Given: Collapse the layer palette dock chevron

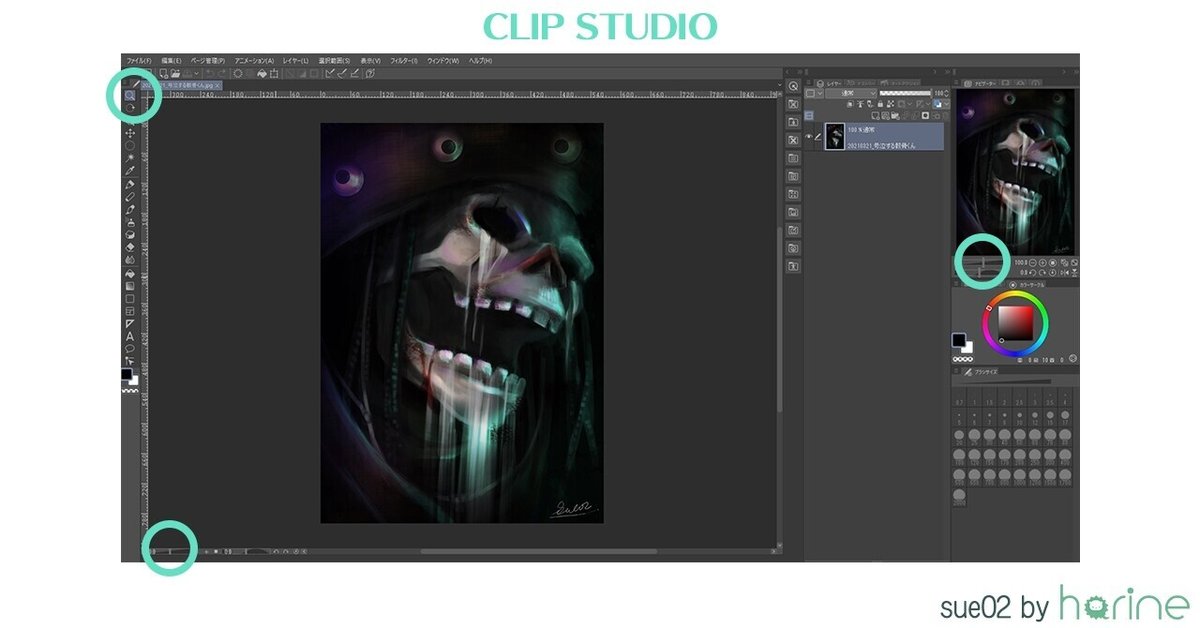Looking at the screenshot, I should point(948,72).
